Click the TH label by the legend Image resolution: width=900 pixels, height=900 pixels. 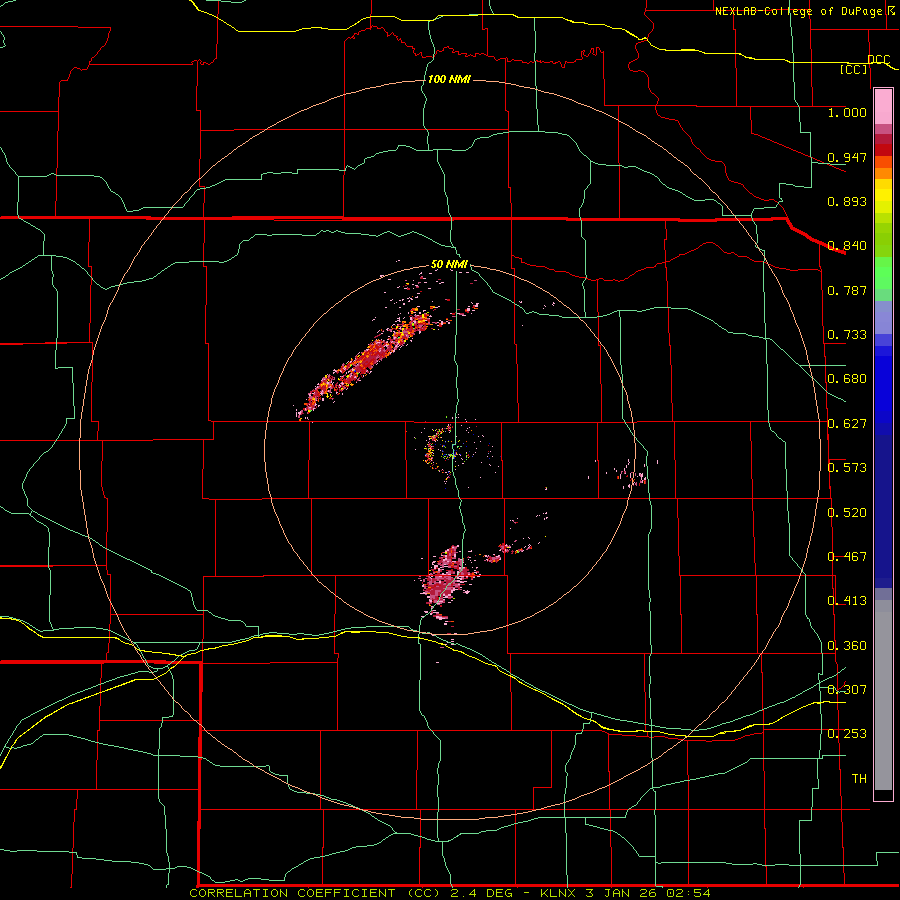pos(859,779)
